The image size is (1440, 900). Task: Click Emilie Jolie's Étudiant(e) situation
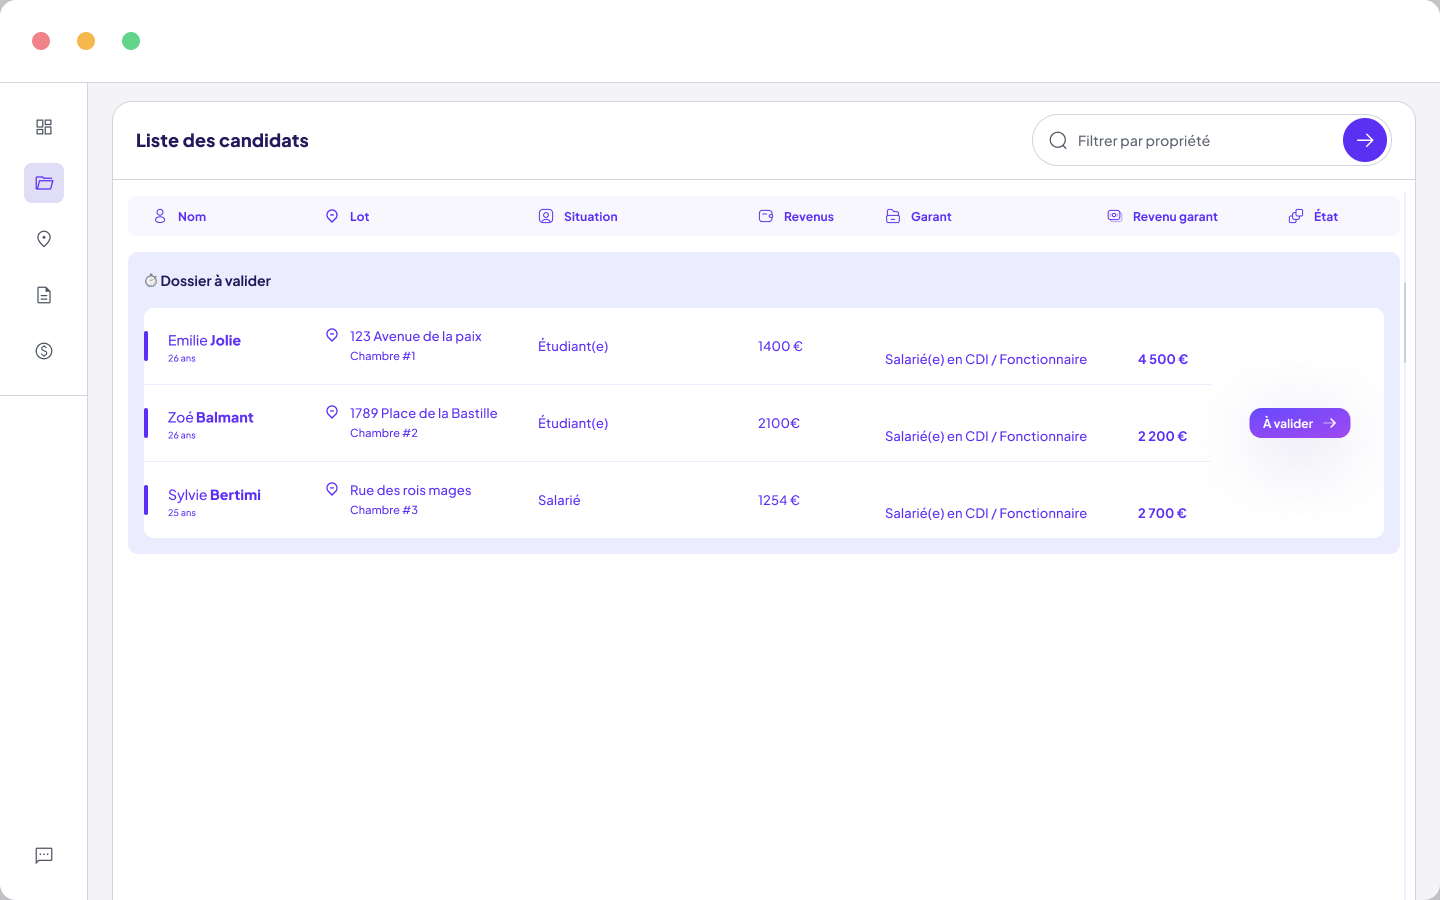573,347
